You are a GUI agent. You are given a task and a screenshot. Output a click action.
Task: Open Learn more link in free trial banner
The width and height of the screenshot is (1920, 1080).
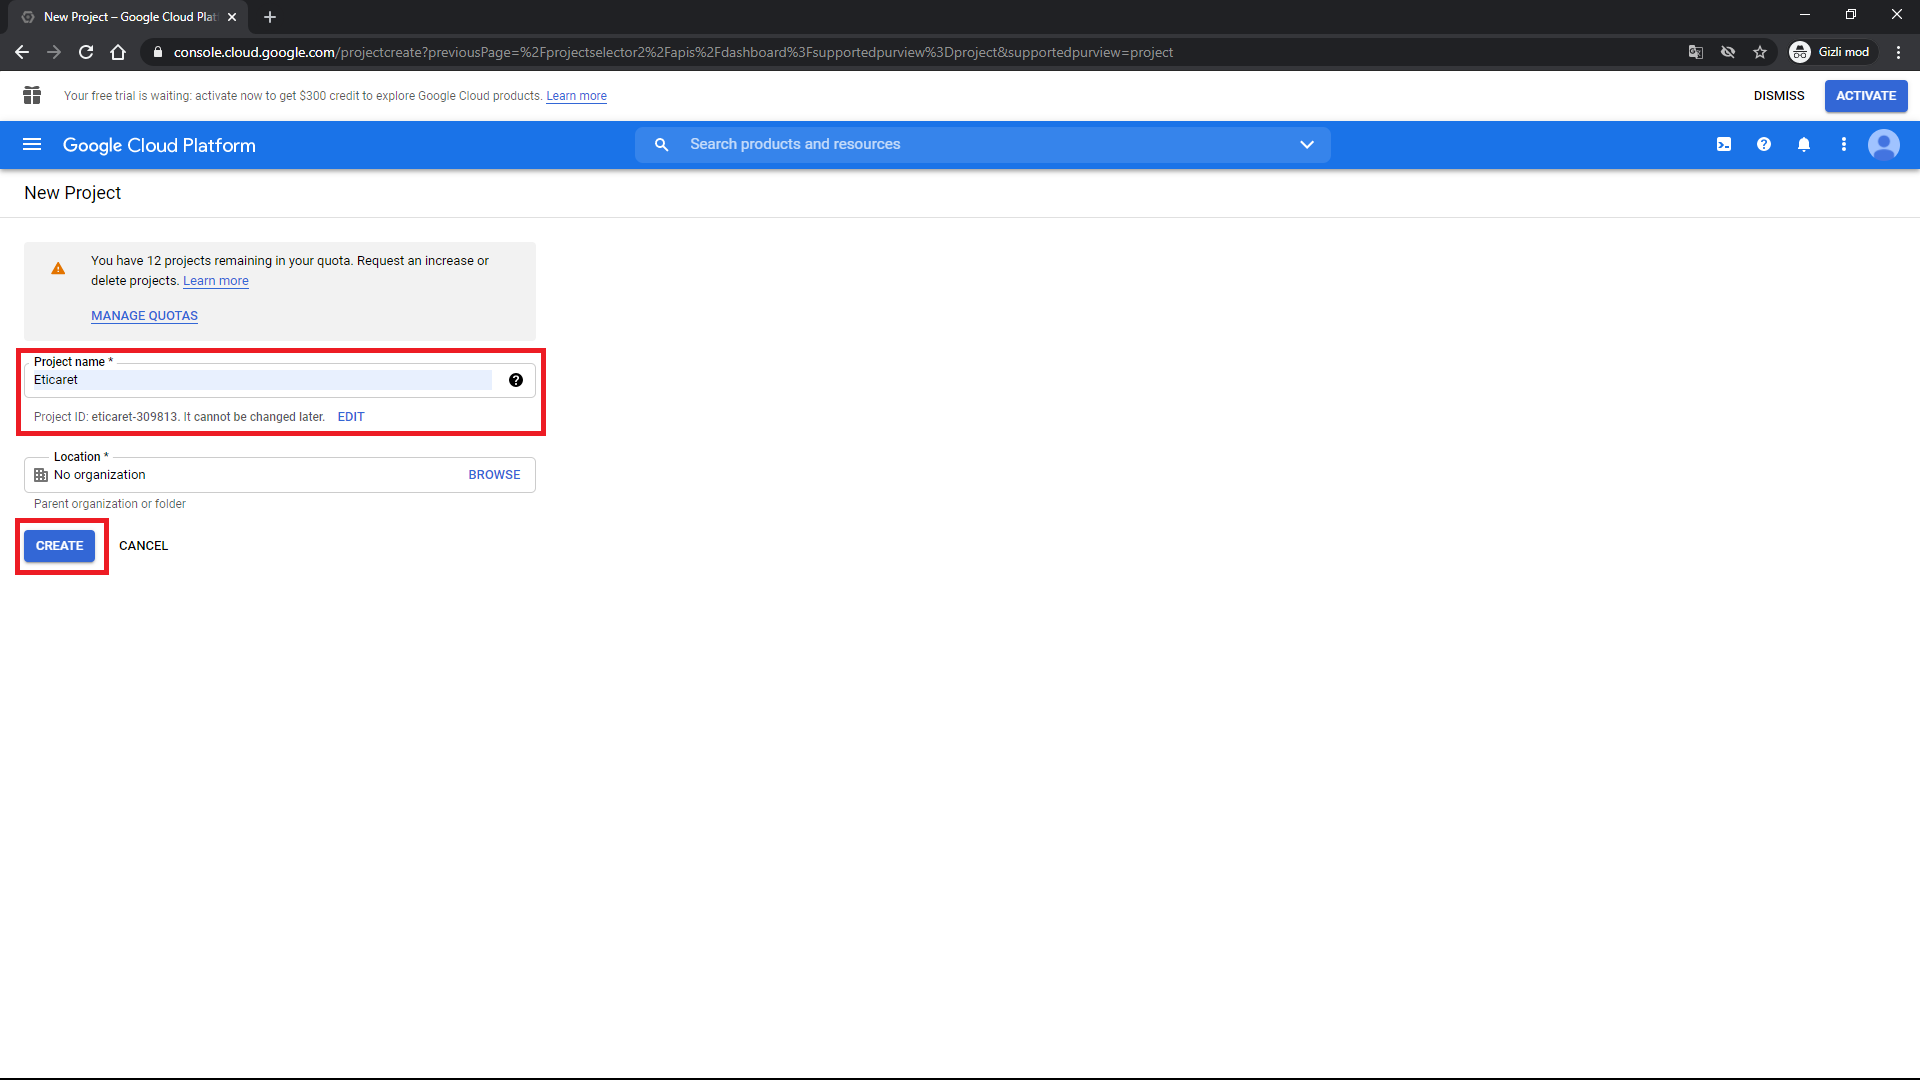tap(576, 96)
